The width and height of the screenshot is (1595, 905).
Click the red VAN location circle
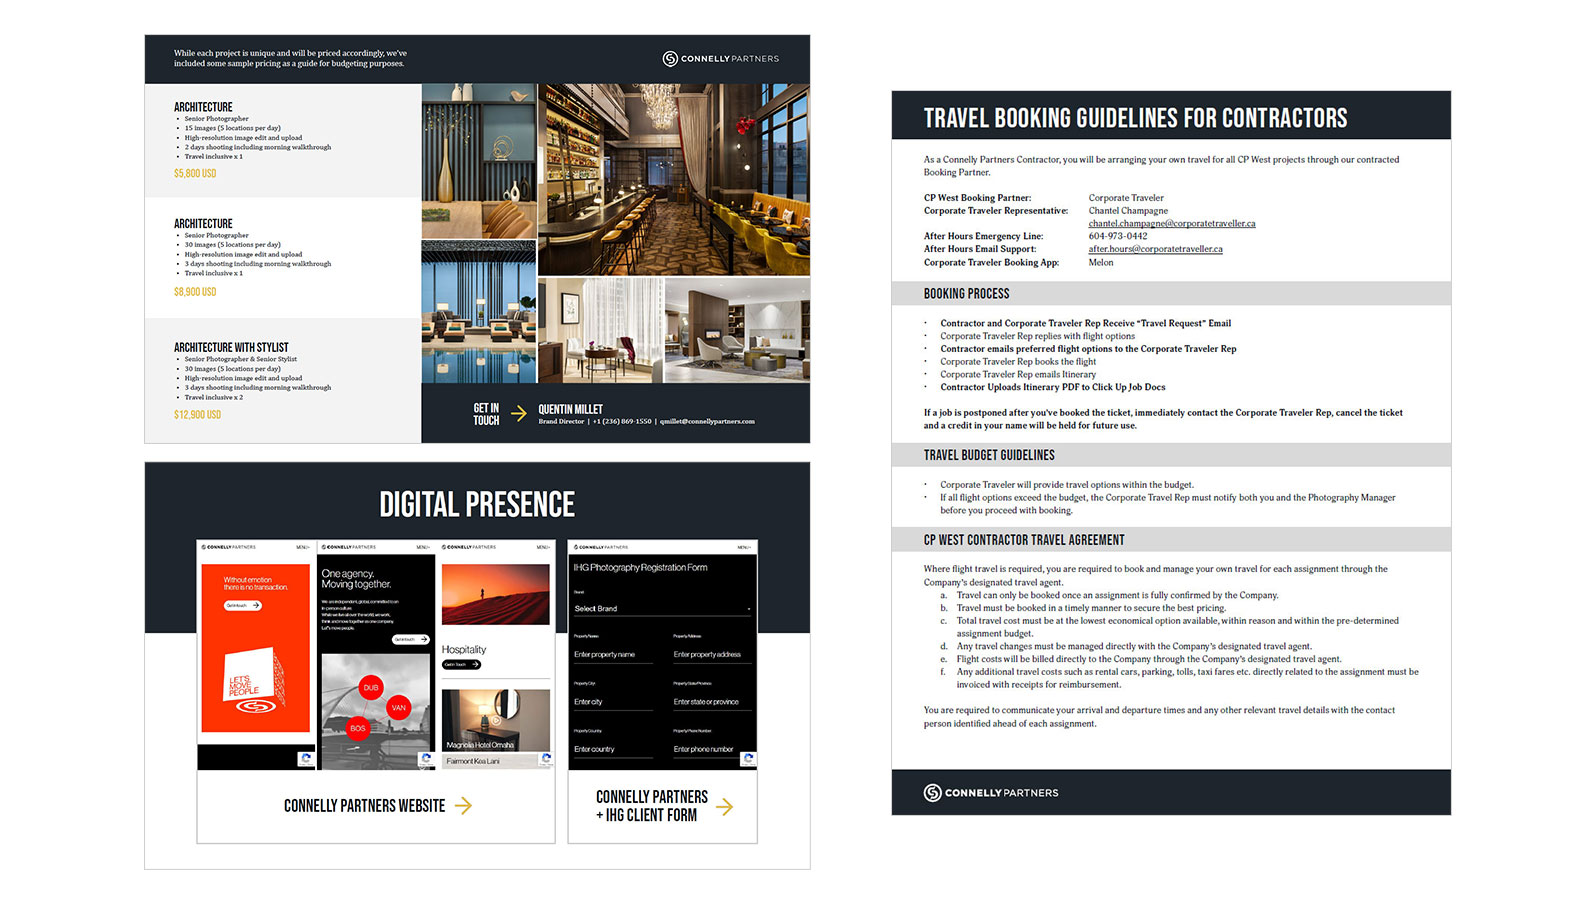[398, 708]
